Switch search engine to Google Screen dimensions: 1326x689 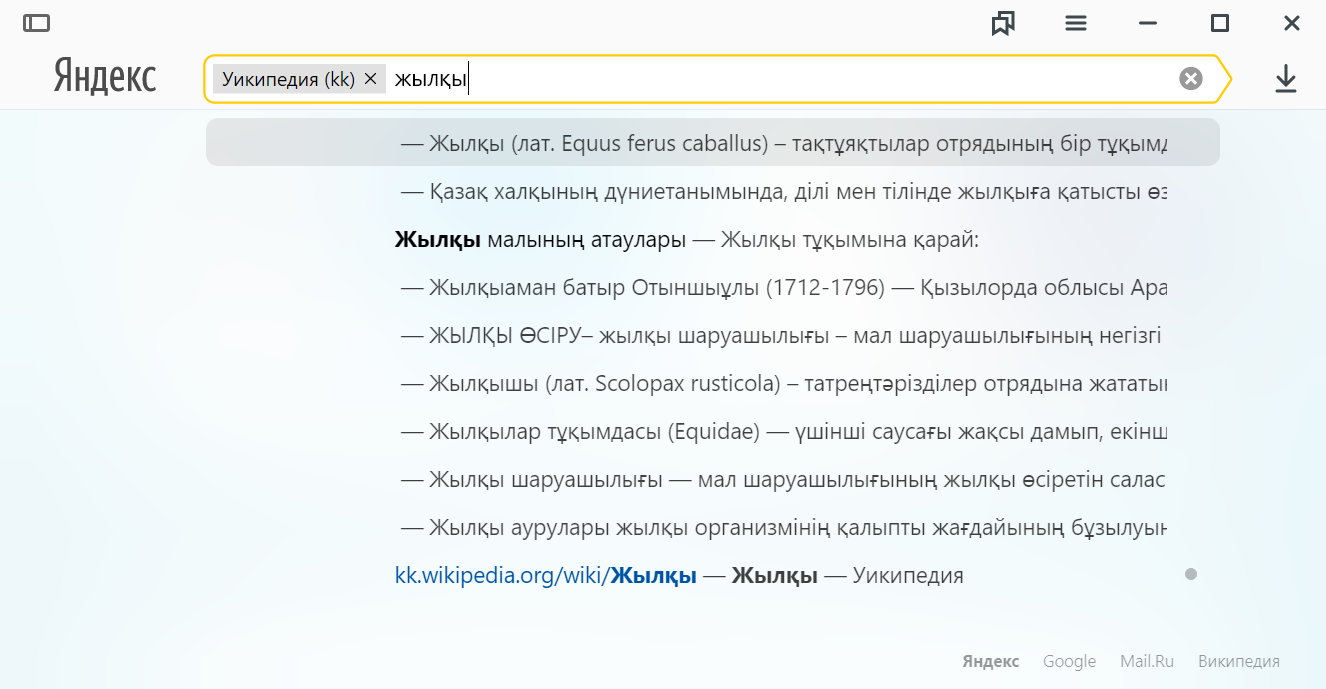click(1069, 661)
